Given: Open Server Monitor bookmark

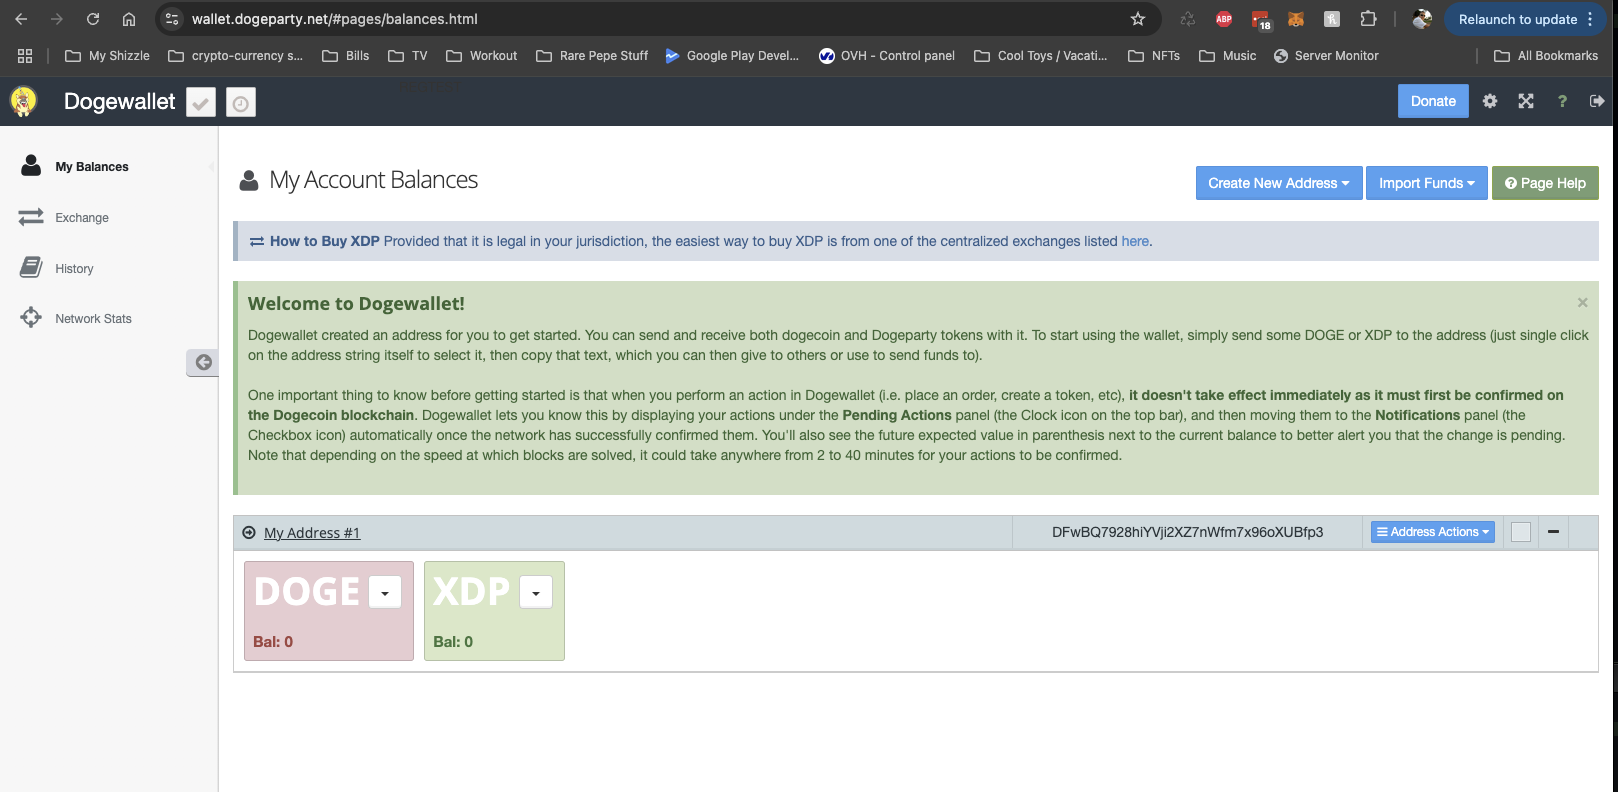Looking at the screenshot, I should point(1326,56).
